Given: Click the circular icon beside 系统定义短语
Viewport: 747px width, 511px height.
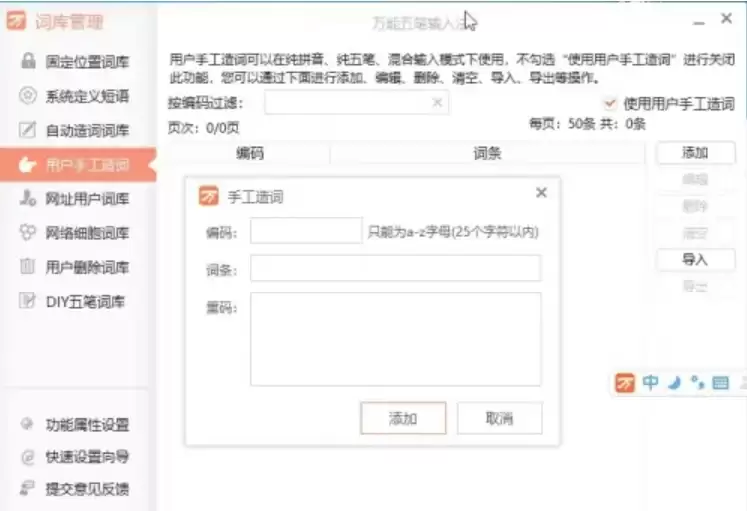Looking at the screenshot, I should pyautogui.click(x=28, y=95).
